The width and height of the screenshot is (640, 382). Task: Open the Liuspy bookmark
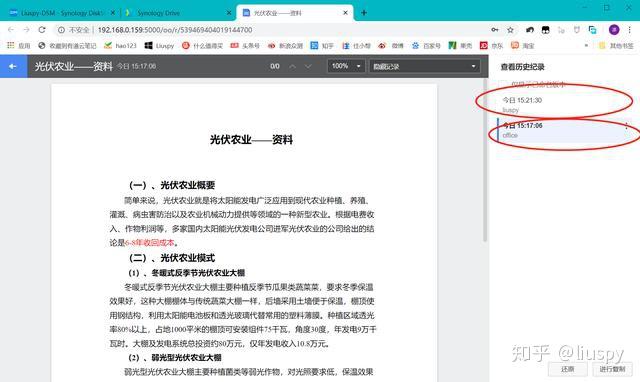[160, 46]
